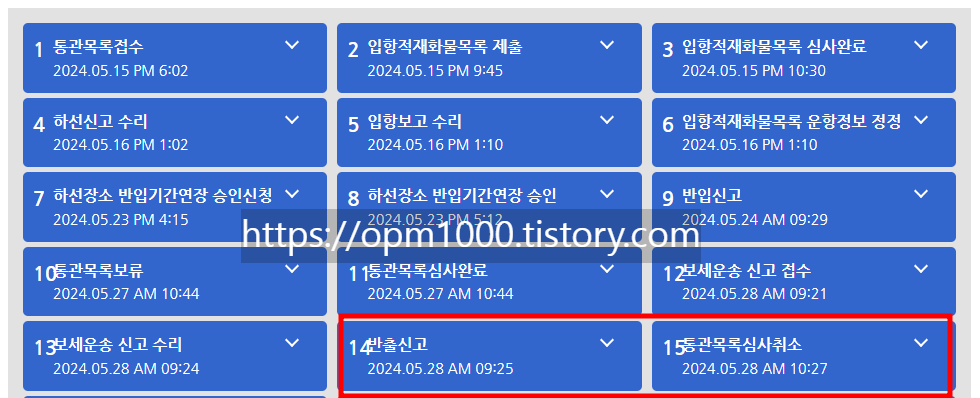Click the 하선장소 반입기간연장 승인신청 title

(162, 196)
